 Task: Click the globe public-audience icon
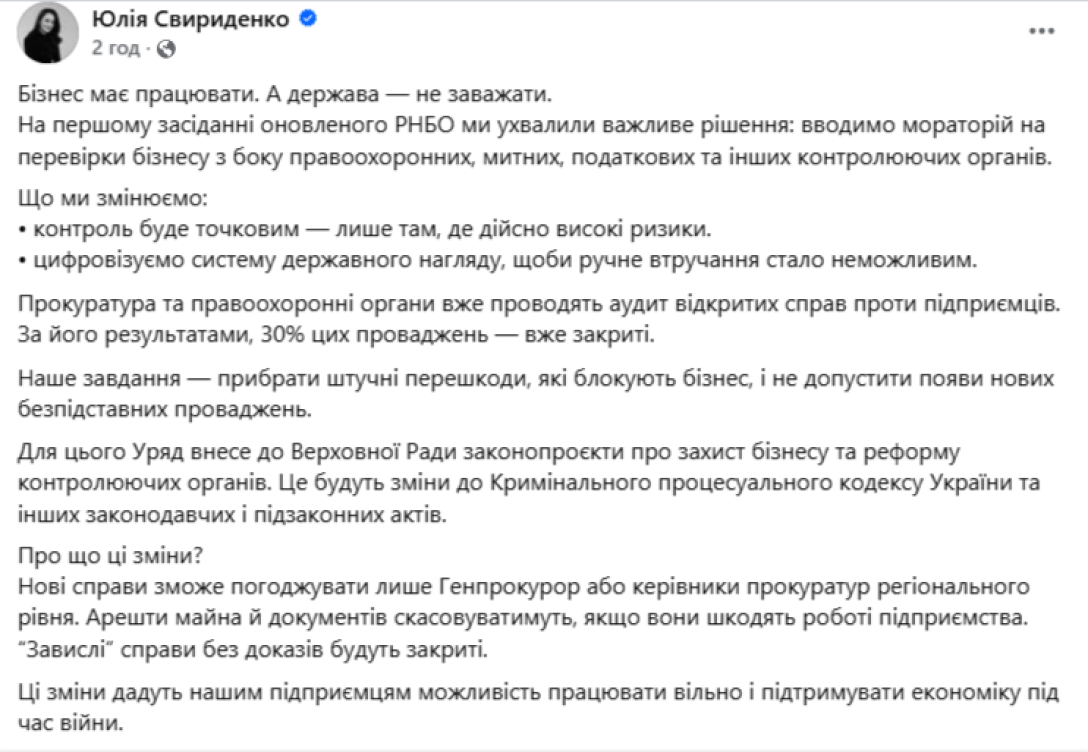coord(167,48)
